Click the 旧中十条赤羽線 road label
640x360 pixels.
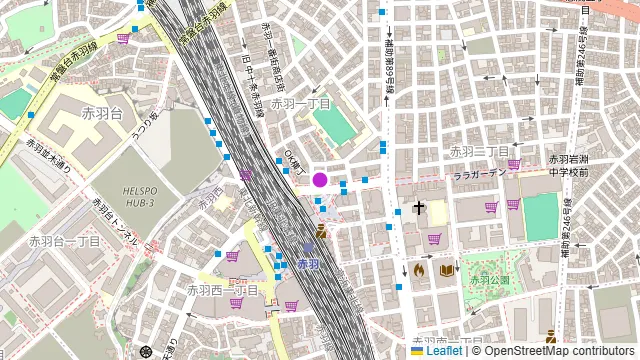point(253,87)
